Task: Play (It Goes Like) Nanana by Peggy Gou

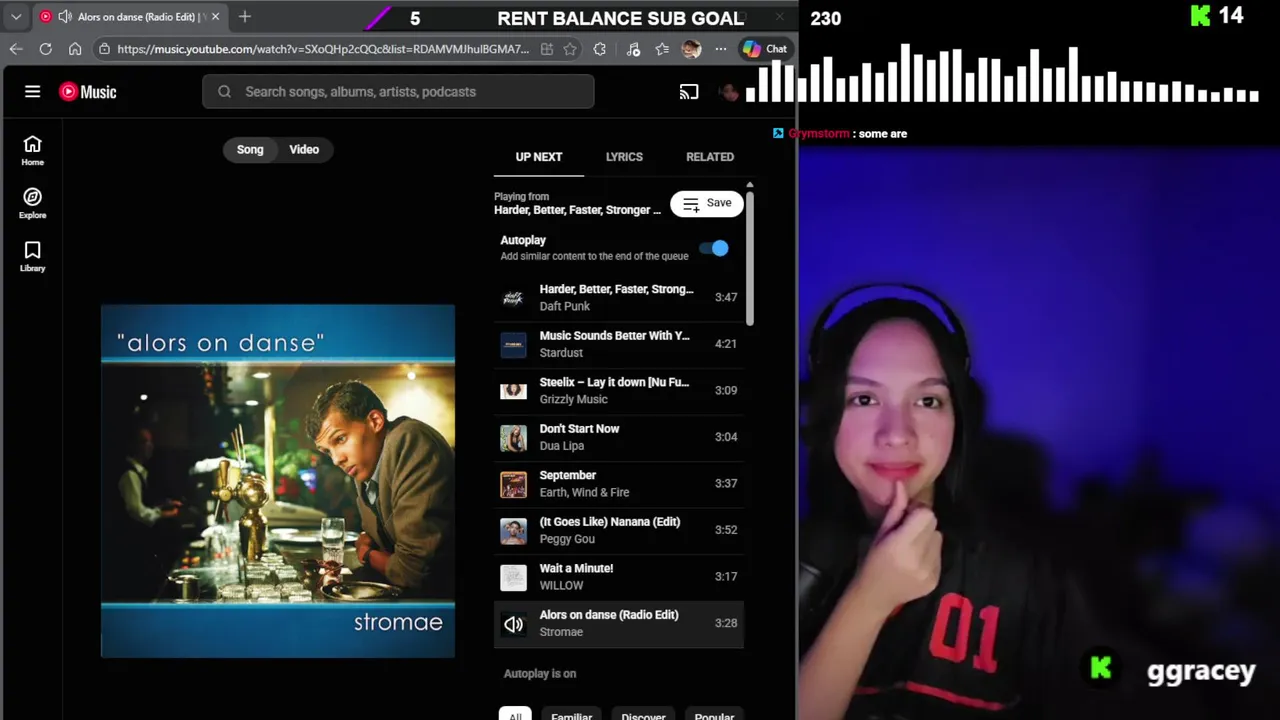Action: (619, 530)
